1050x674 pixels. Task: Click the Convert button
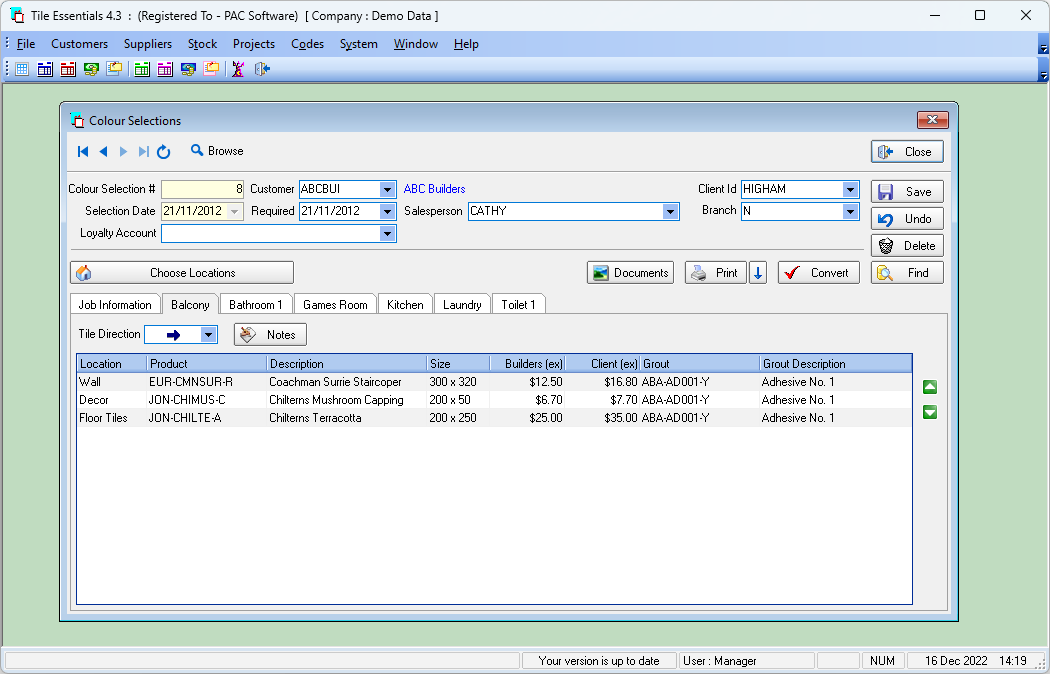818,273
